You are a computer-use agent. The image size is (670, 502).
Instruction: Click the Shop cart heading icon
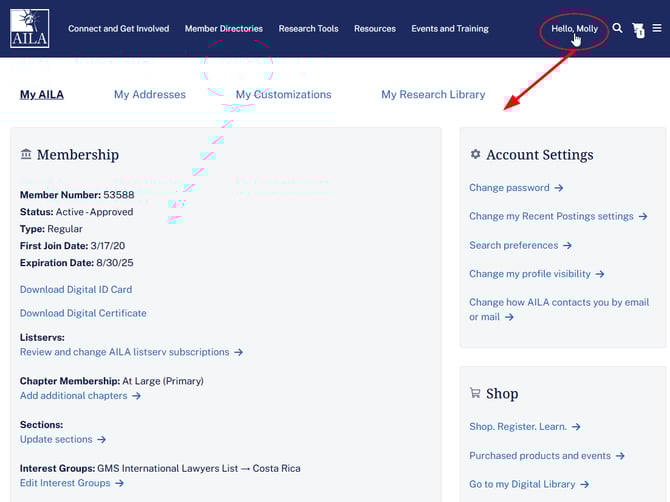(475, 394)
